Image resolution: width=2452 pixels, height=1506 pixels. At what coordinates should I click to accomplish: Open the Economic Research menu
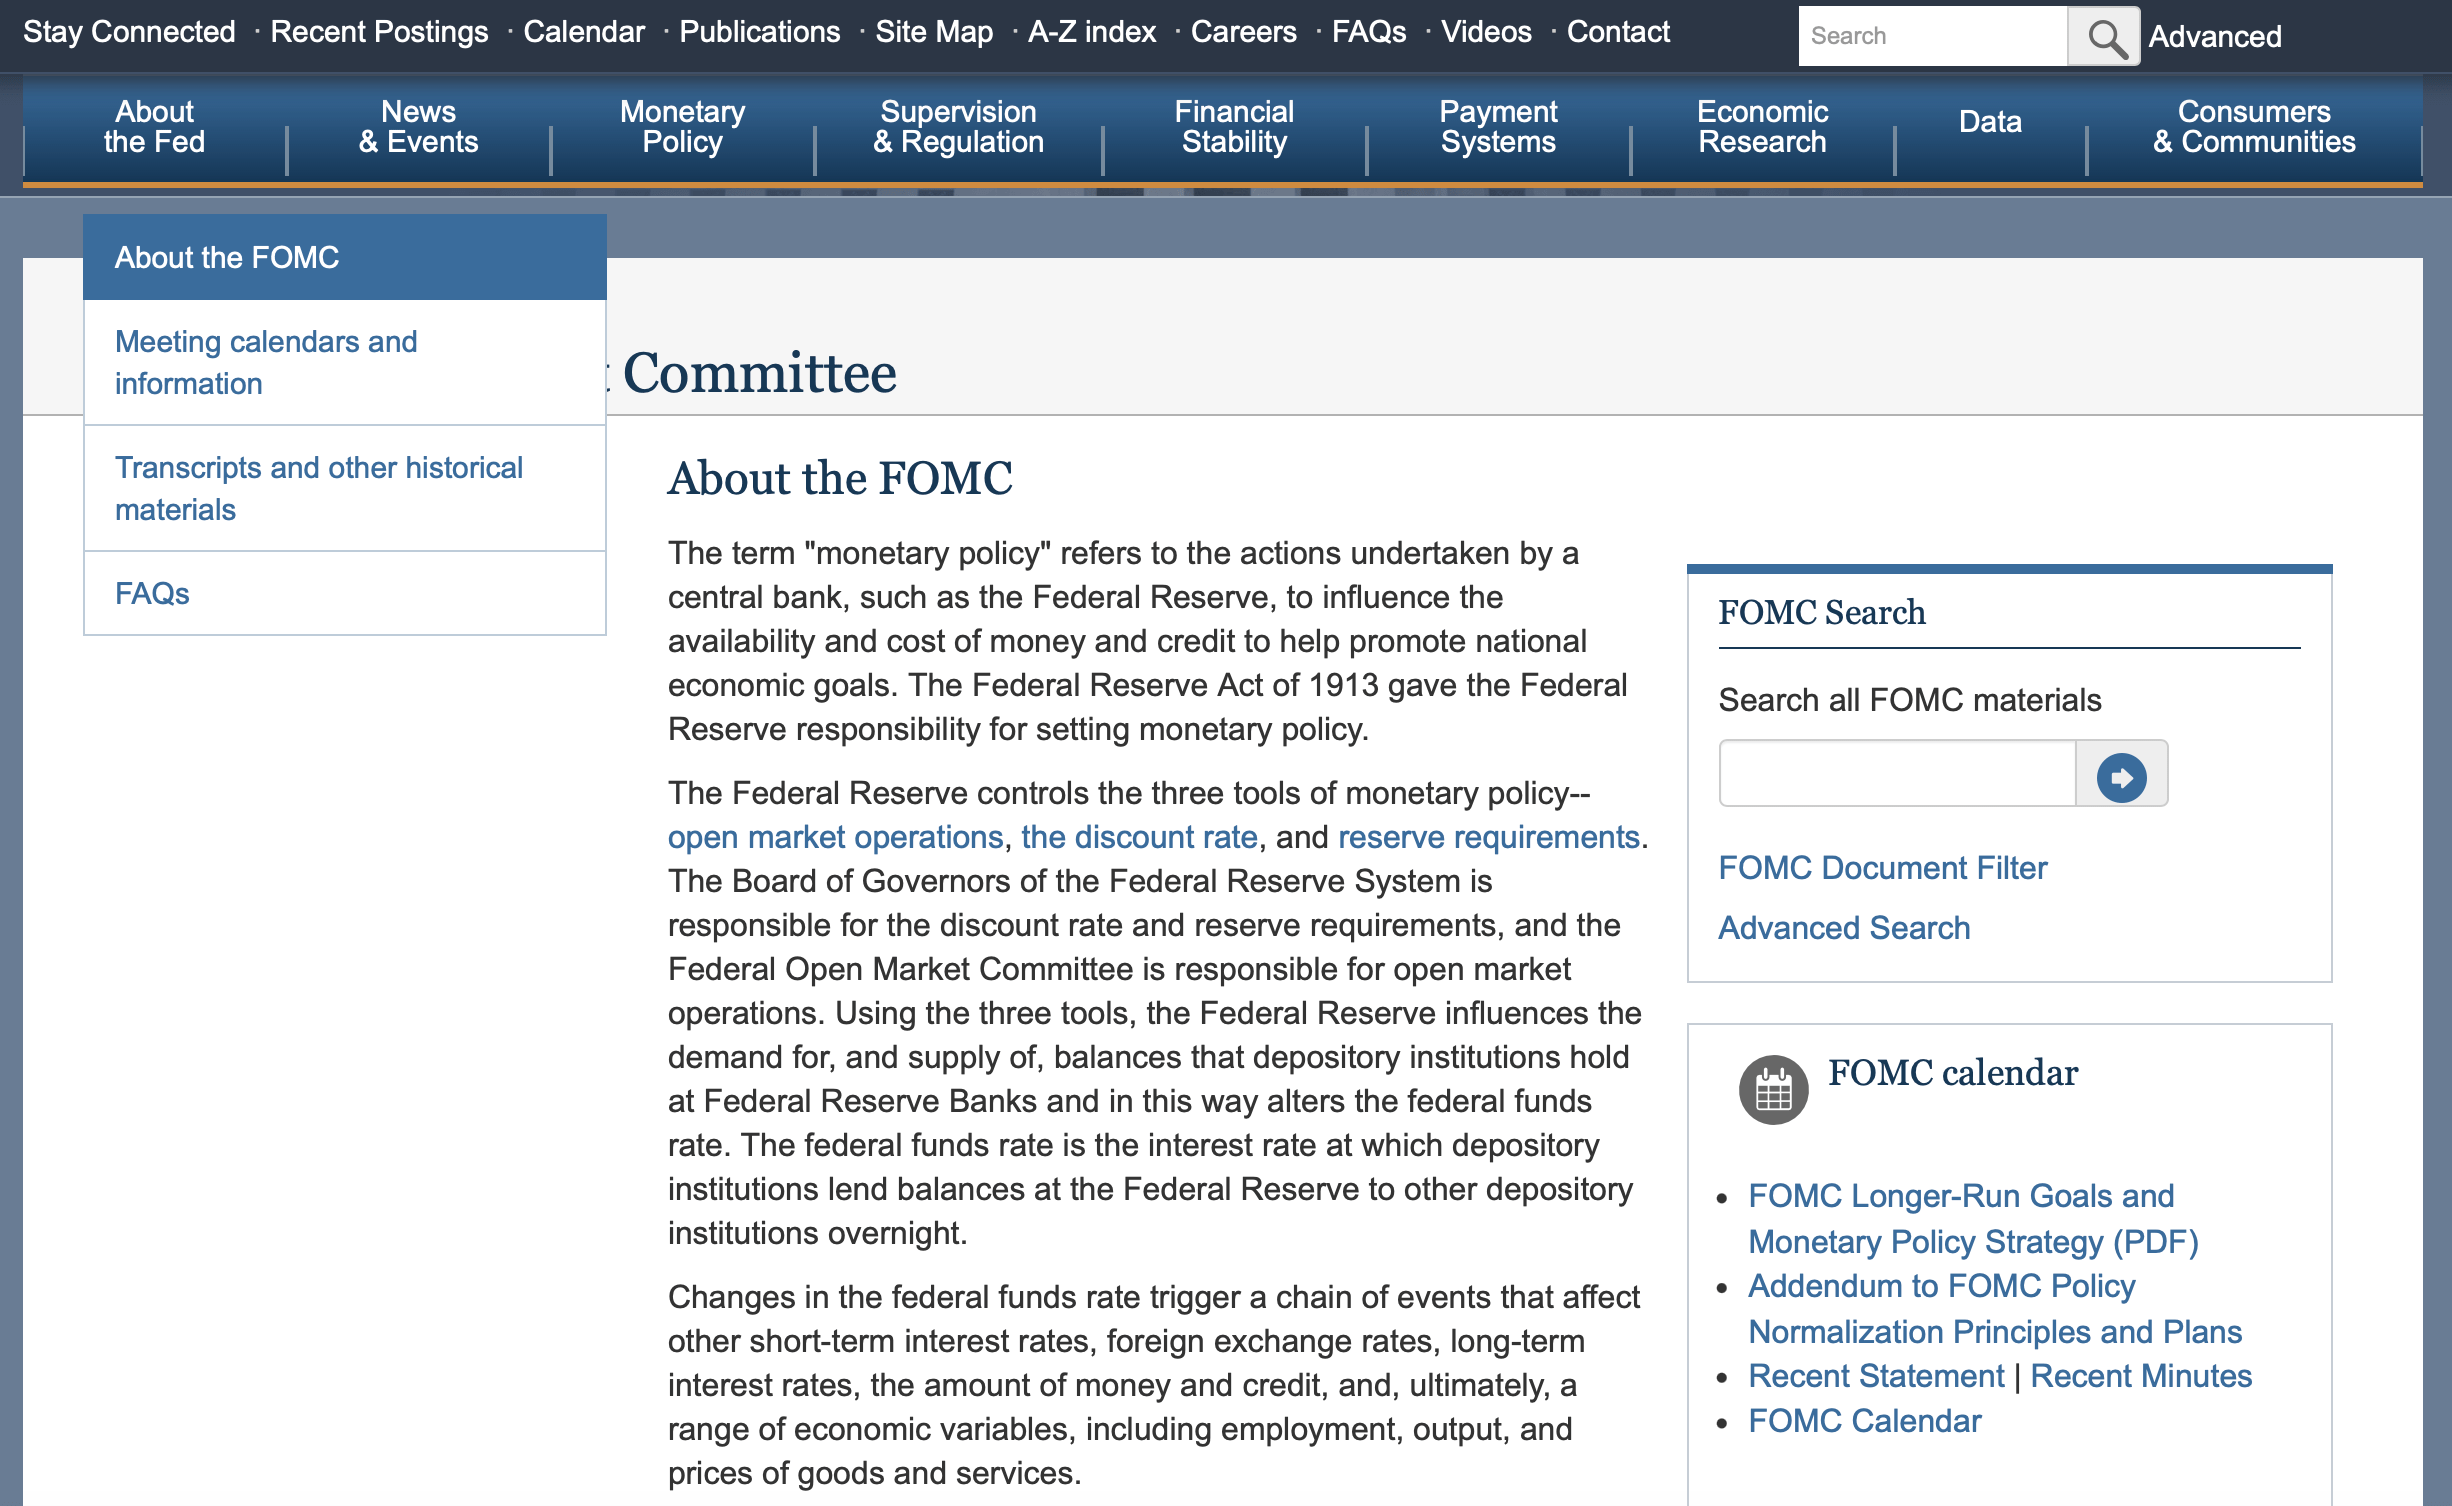tap(1761, 127)
